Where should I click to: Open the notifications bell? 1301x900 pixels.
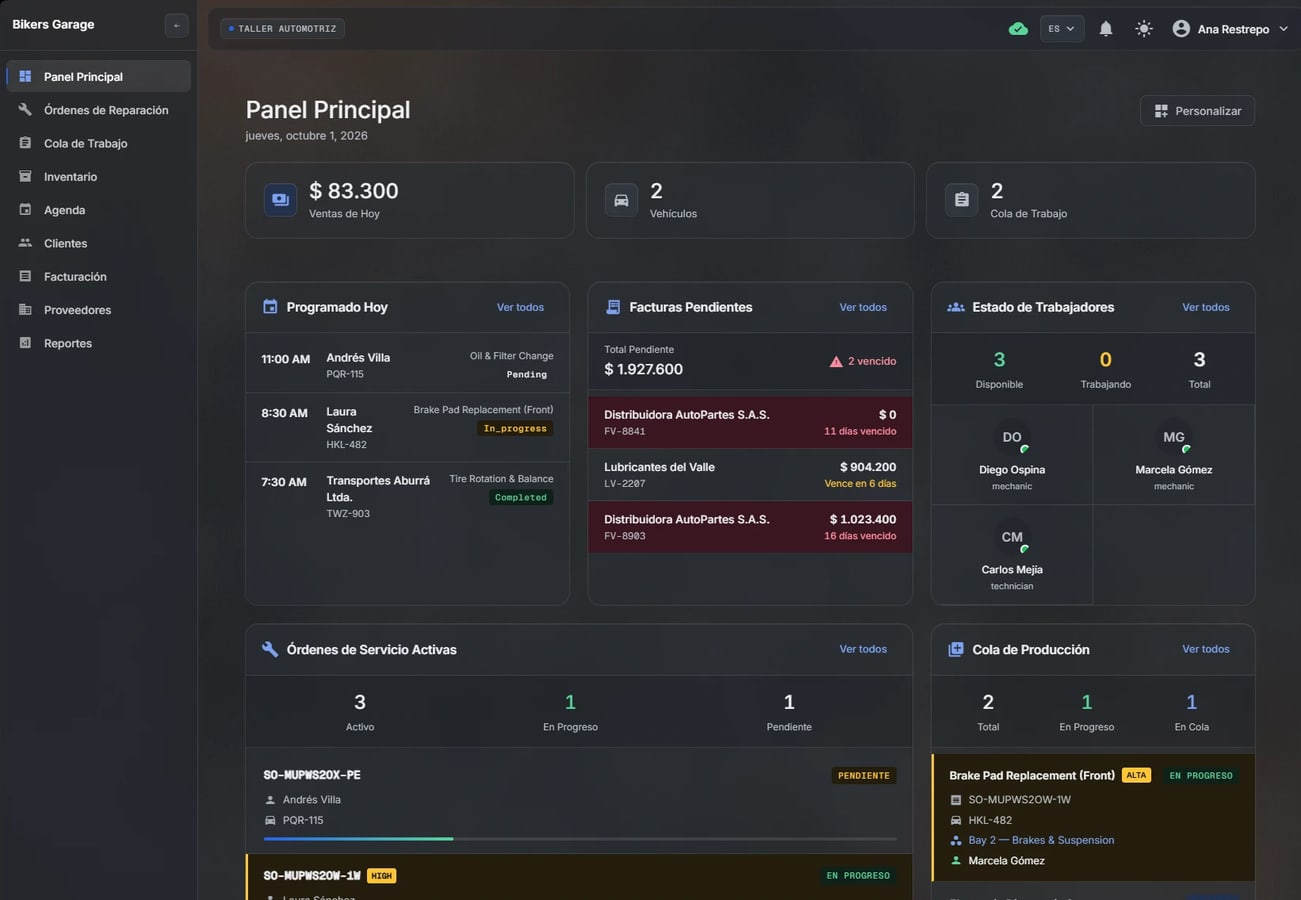point(1106,29)
